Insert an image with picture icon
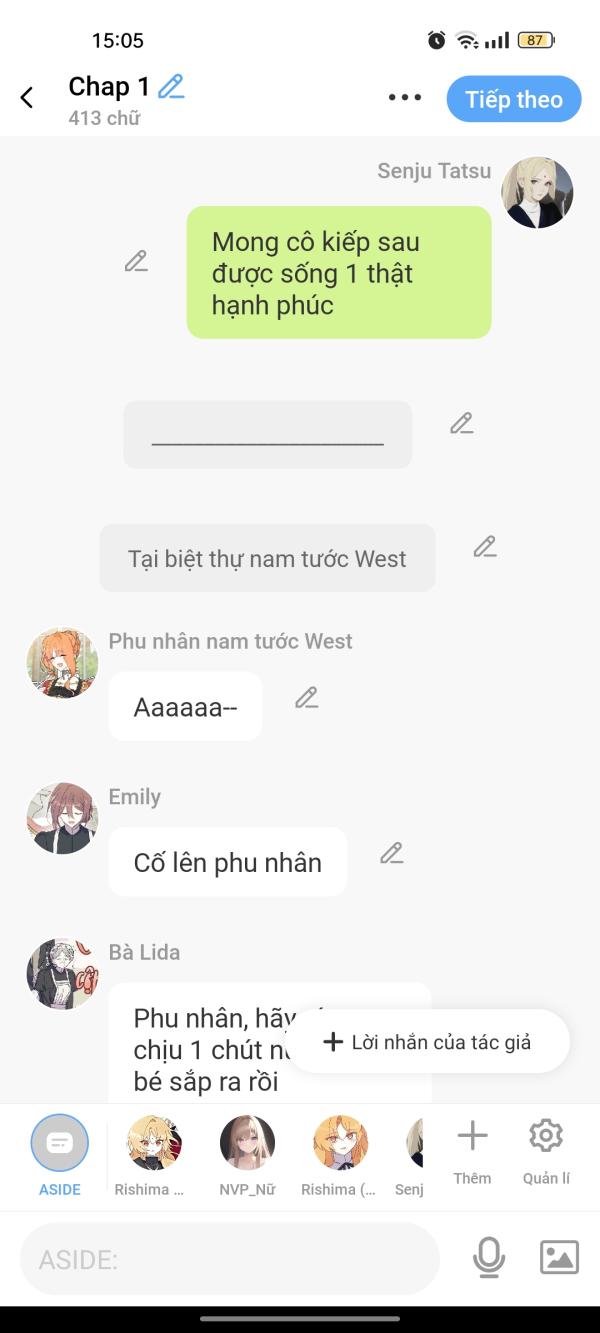This screenshot has width=600, height=1333. coord(559,1257)
